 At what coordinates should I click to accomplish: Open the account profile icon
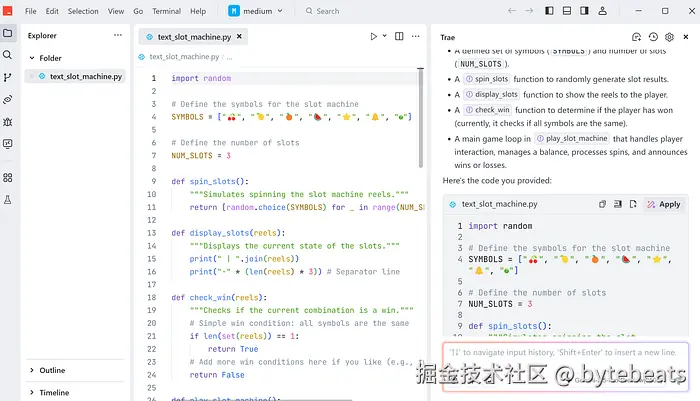pyautogui.click(x=602, y=11)
